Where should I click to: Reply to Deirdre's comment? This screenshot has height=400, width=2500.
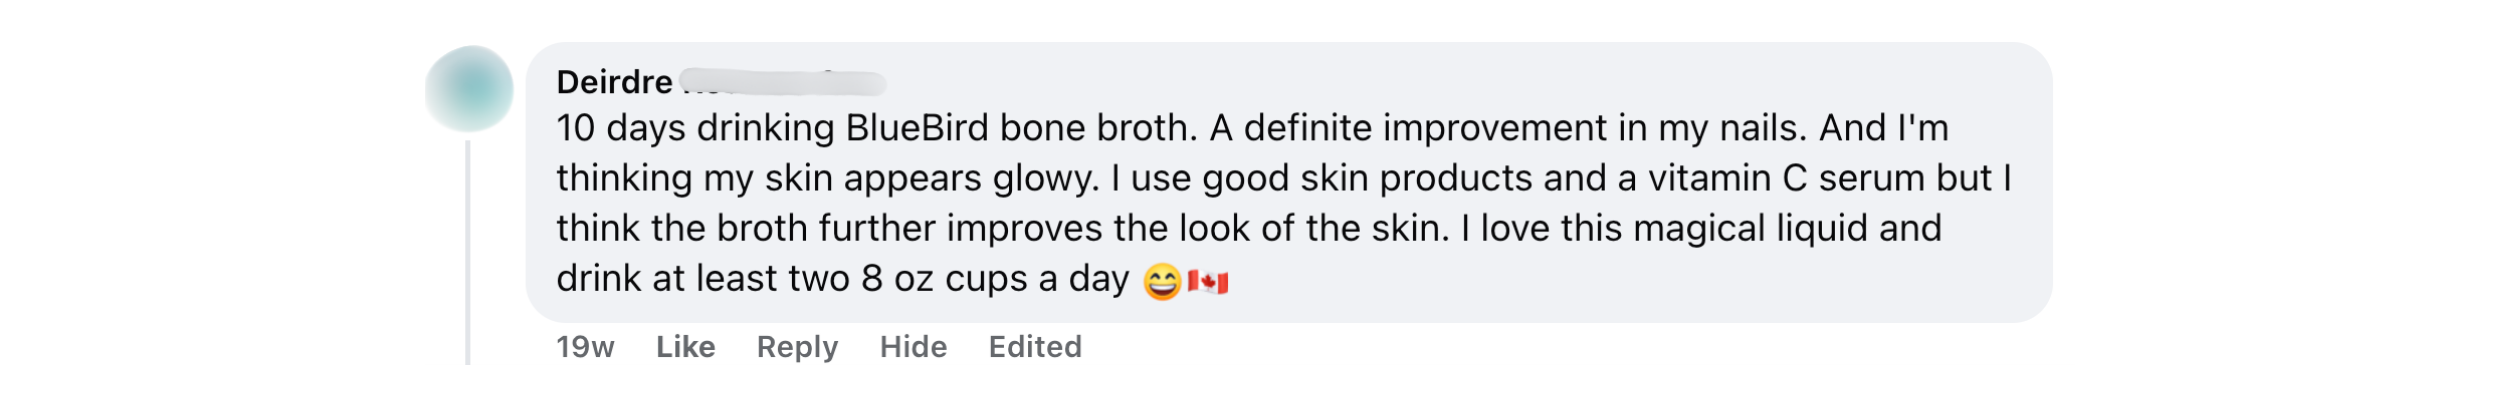tap(797, 347)
